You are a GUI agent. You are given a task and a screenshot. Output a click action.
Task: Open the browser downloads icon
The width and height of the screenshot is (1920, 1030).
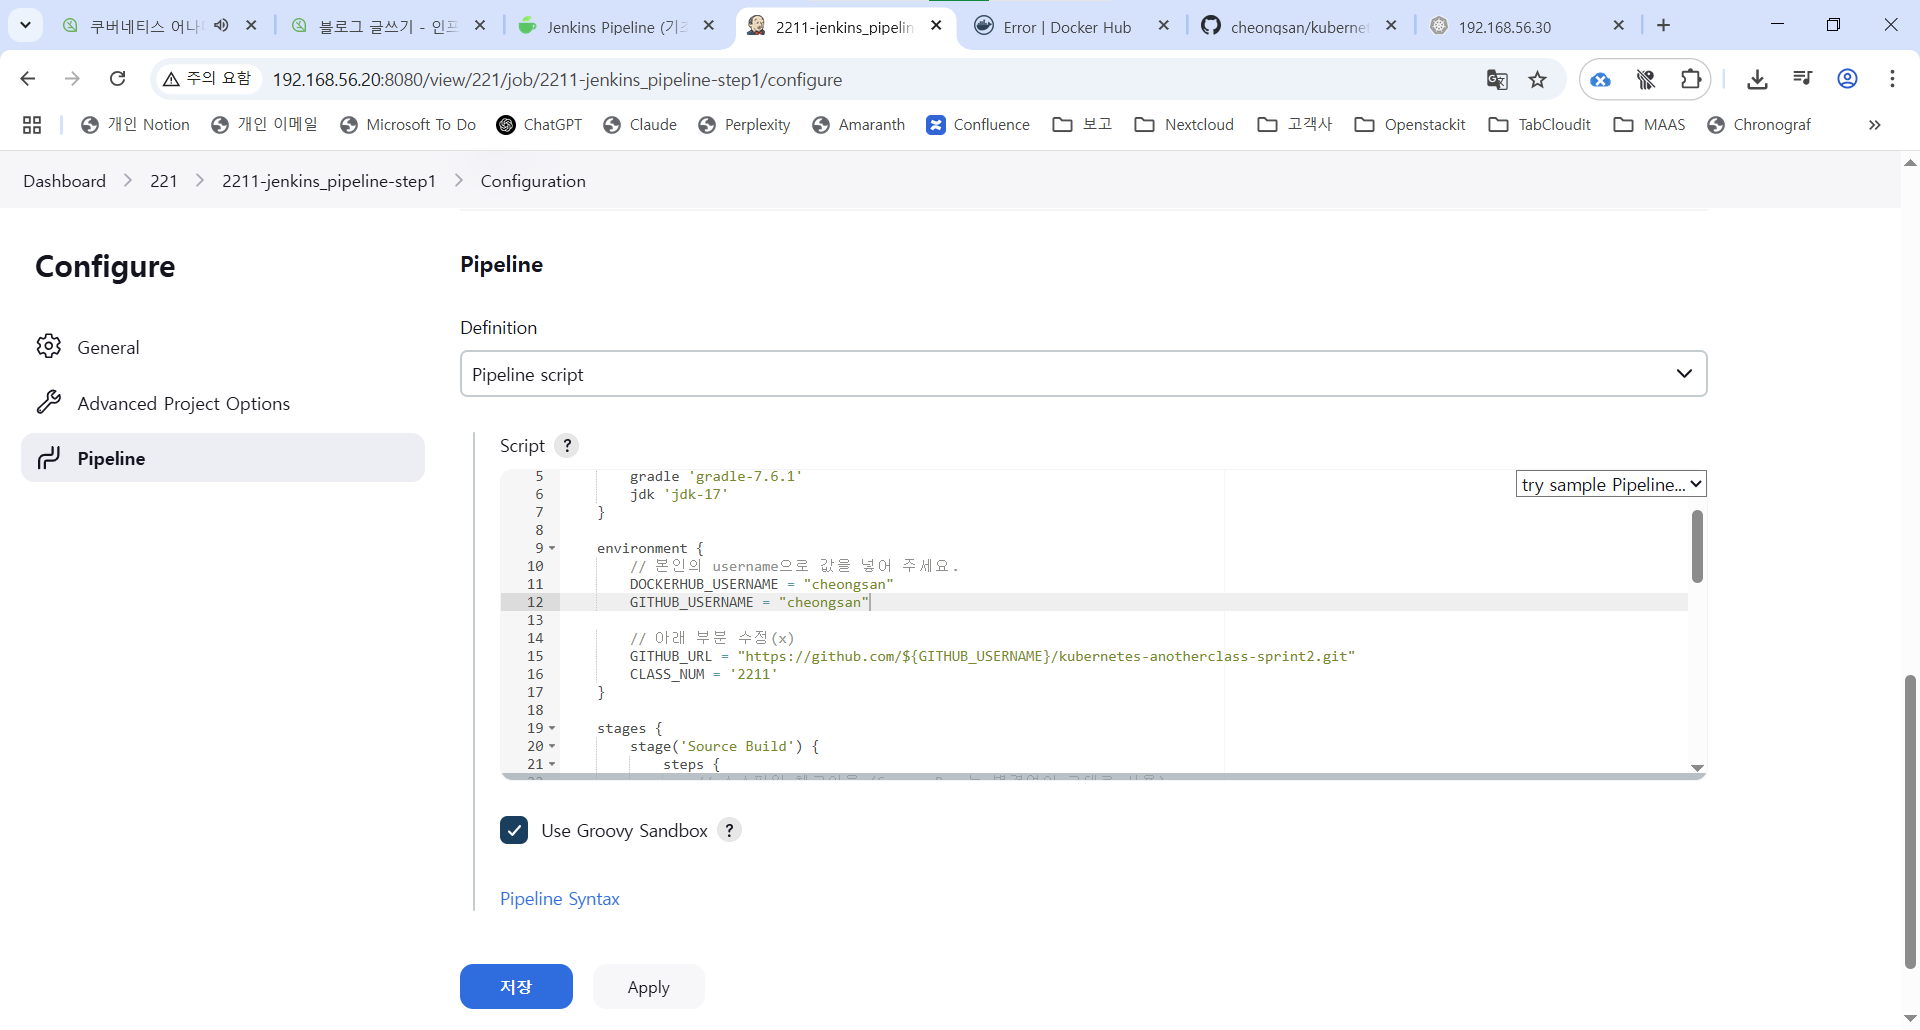tap(1757, 79)
